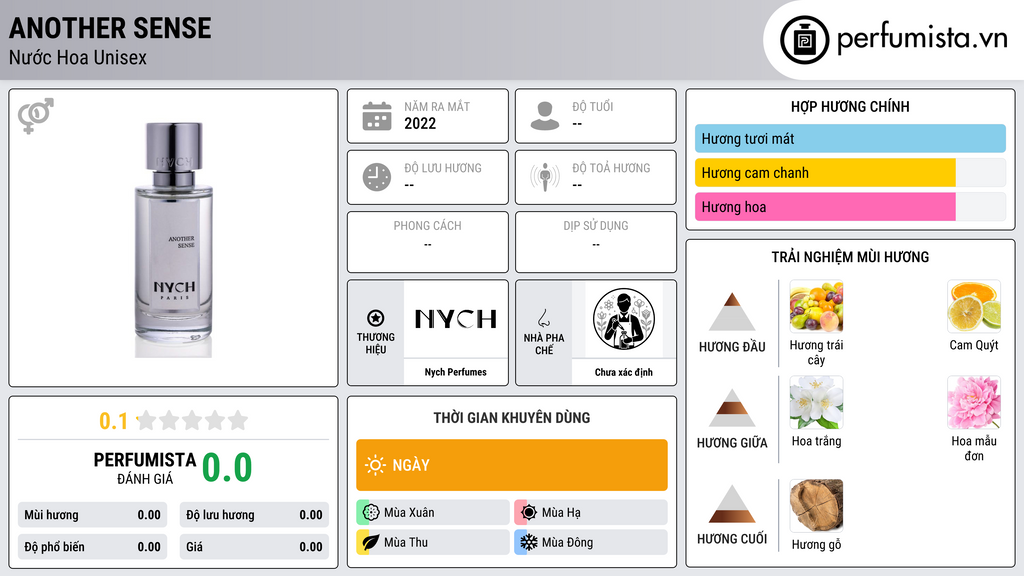Screen dimensions: 1024x576
Task: Click the Trải nghiệm mùi hương heading
Action: click(x=850, y=257)
